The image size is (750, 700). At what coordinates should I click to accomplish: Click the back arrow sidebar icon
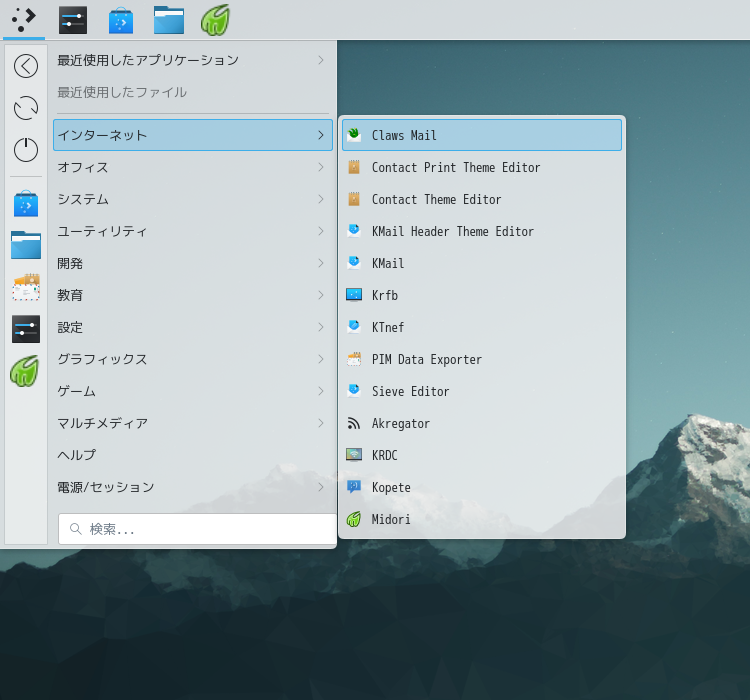26,66
